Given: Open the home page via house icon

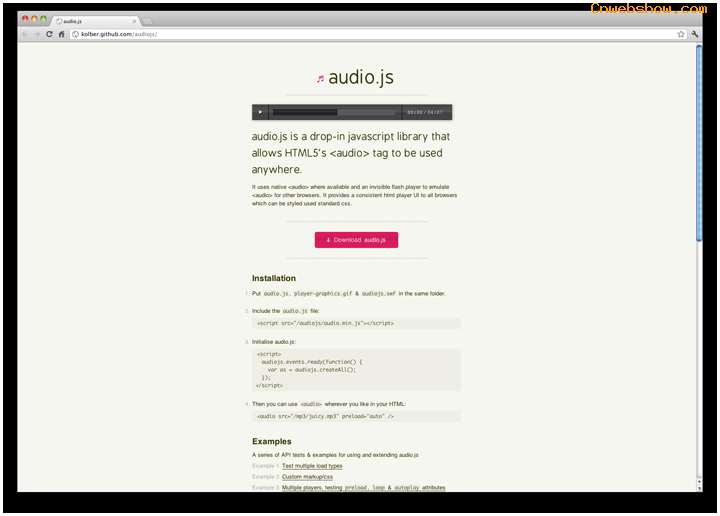Looking at the screenshot, I should tap(61, 34).
